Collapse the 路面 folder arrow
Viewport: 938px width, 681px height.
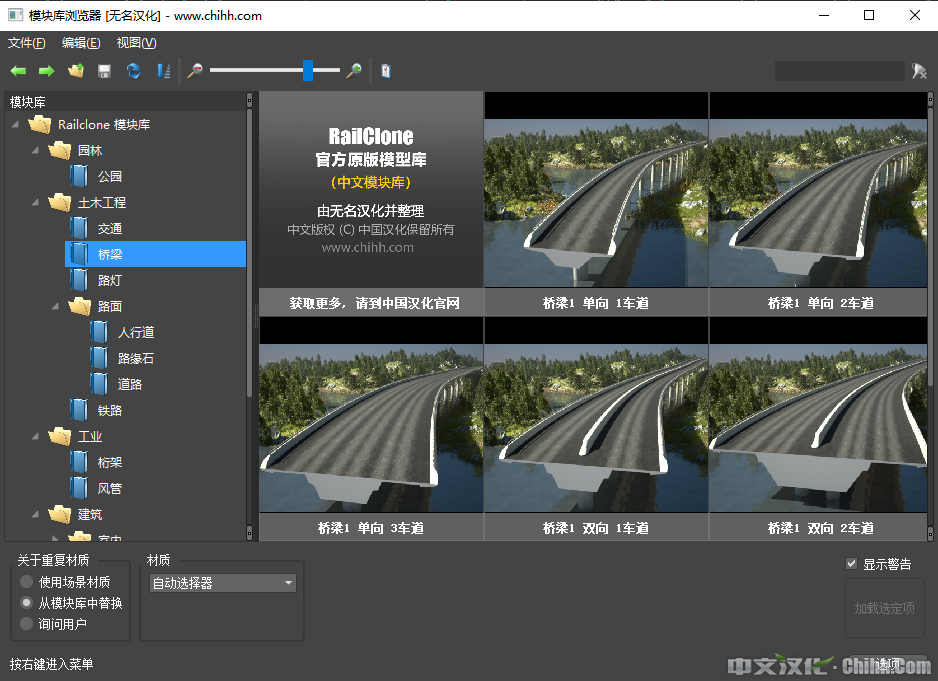[x=56, y=307]
